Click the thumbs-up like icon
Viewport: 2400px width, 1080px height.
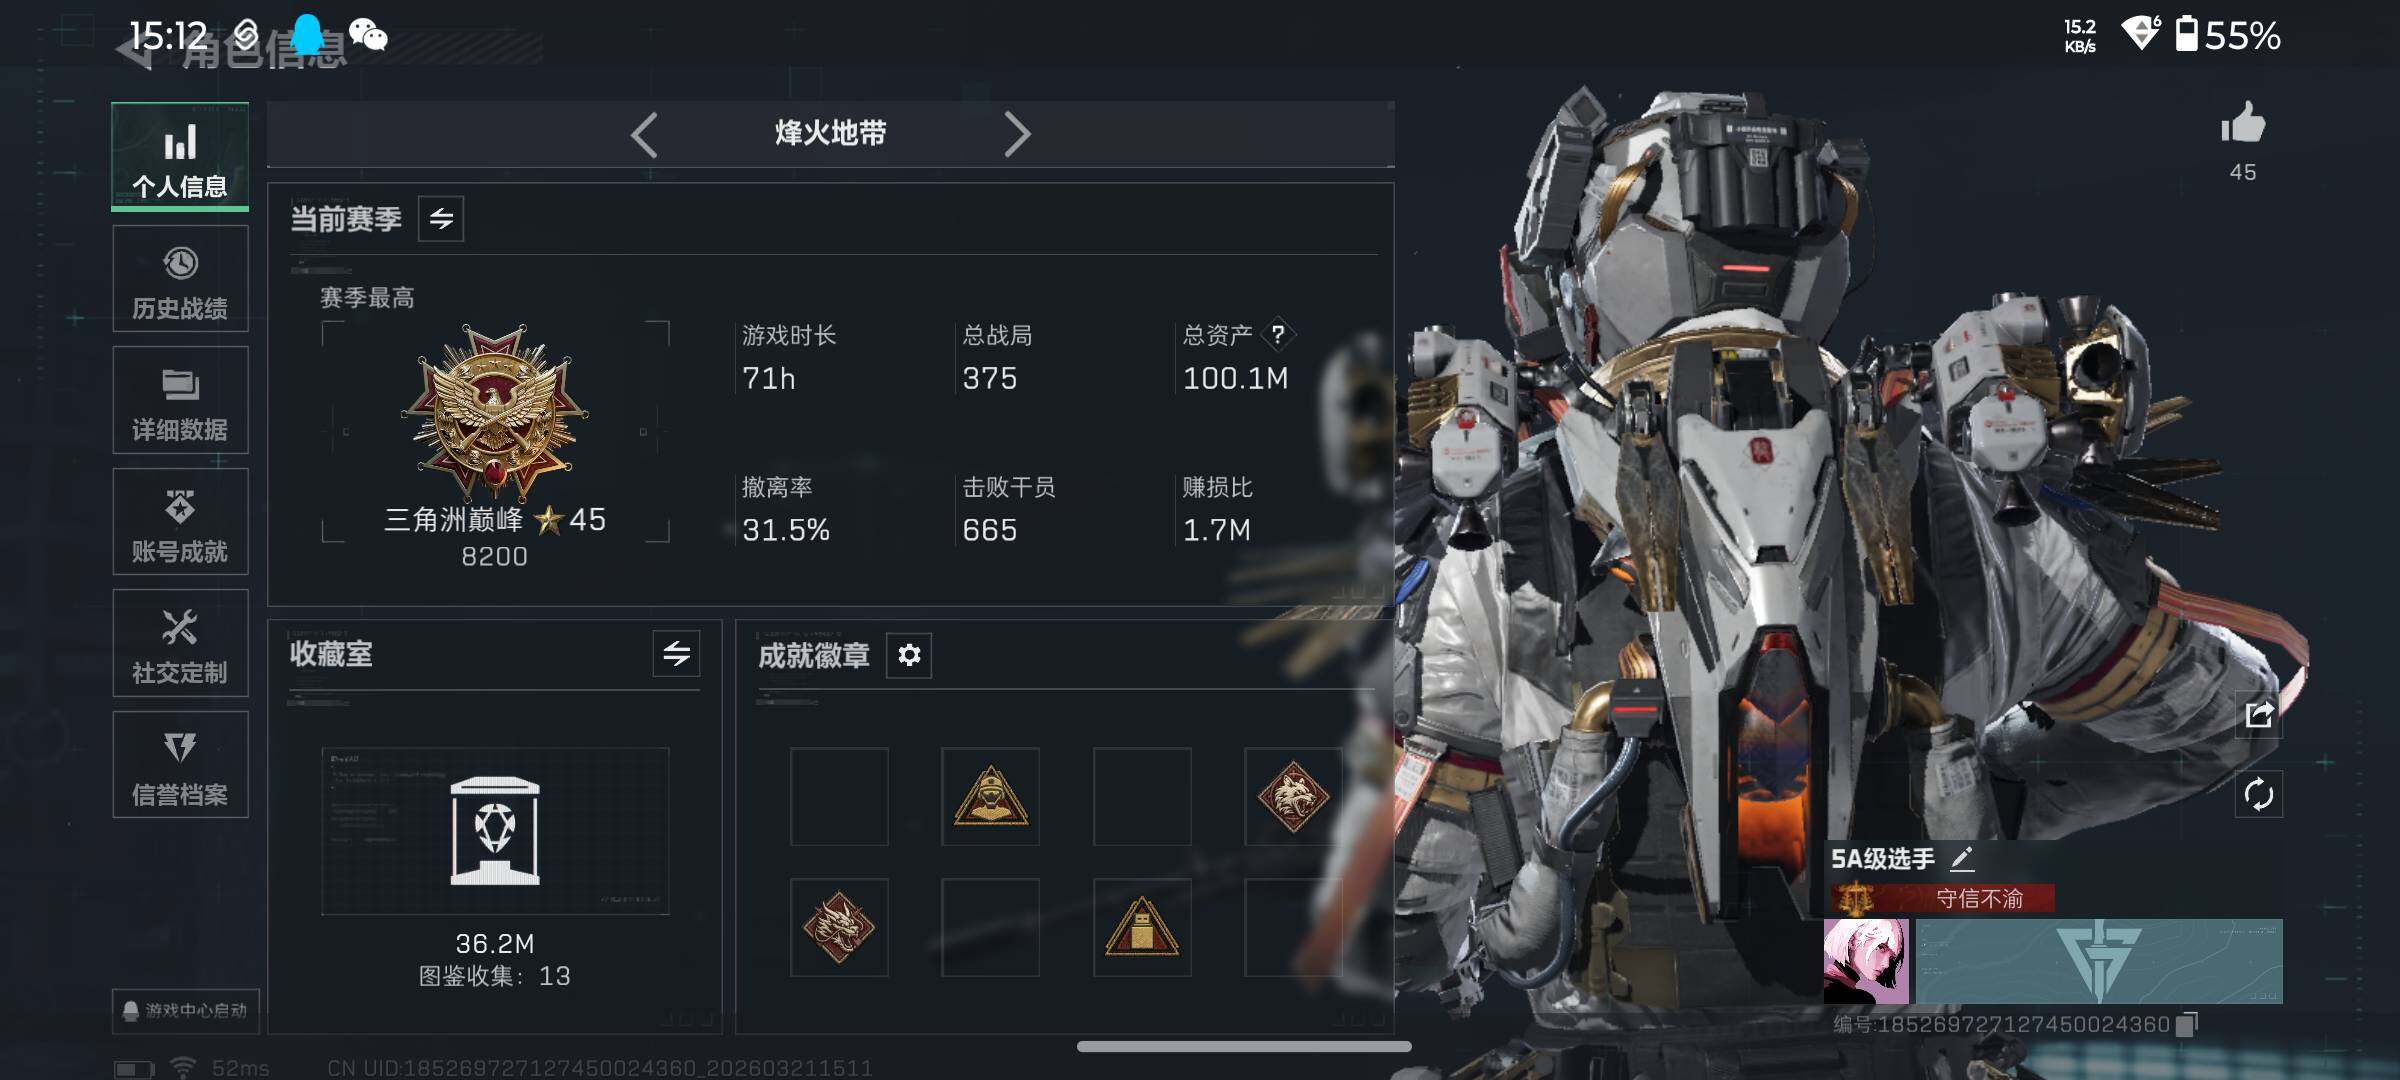coord(2243,124)
